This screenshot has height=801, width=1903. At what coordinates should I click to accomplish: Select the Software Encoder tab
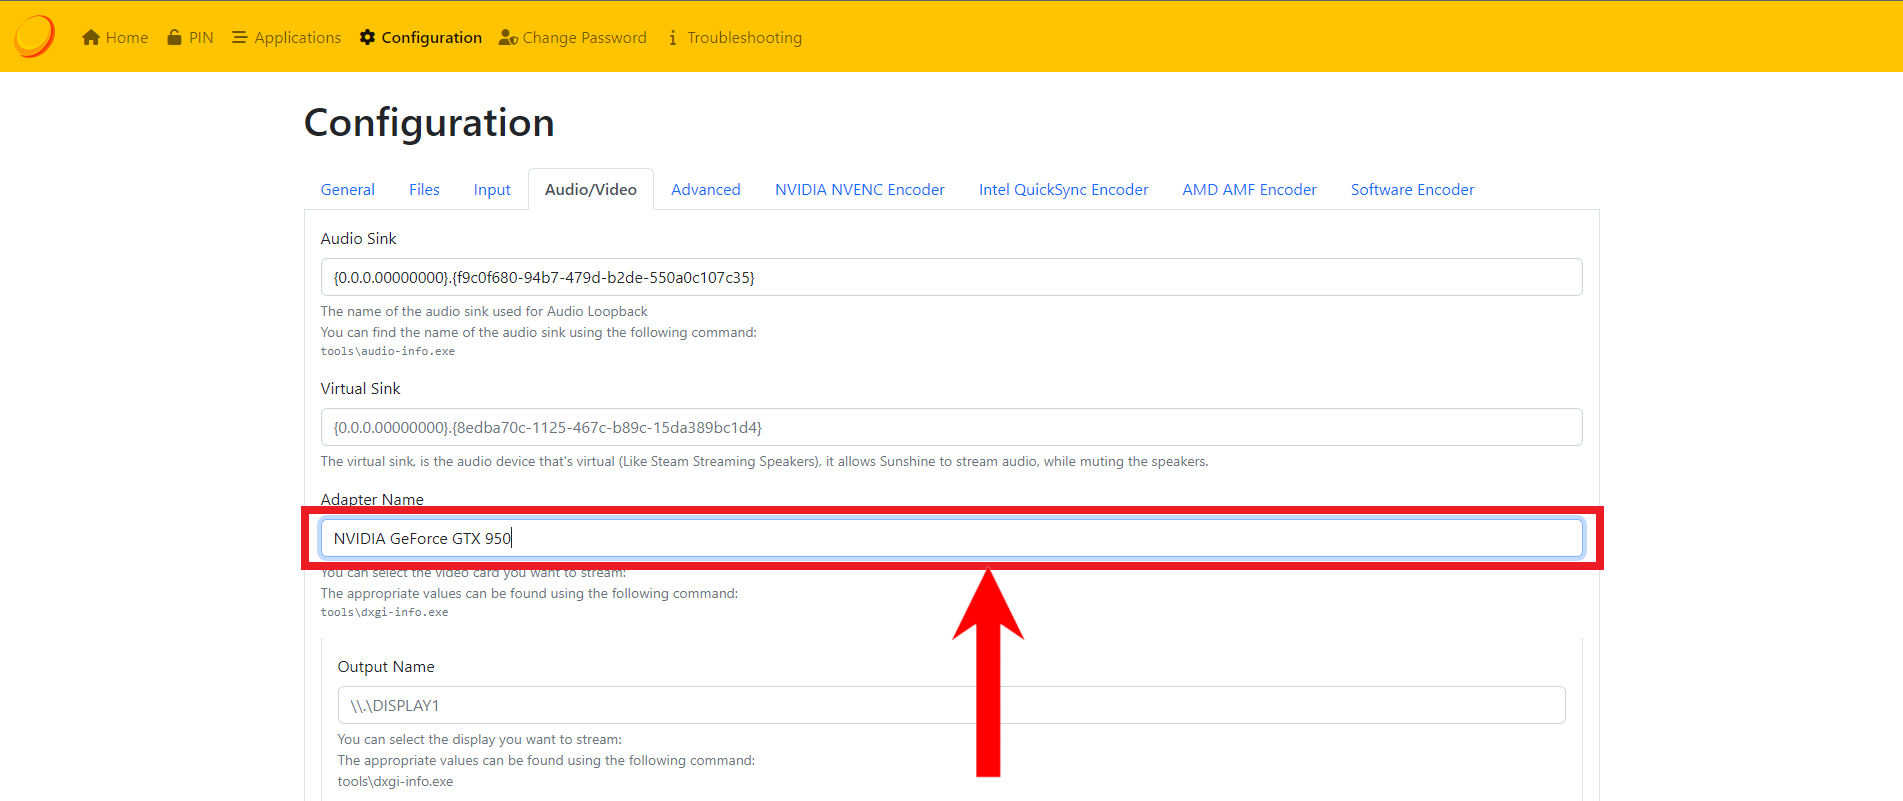pyautogui.click(x=1412, y=190)
